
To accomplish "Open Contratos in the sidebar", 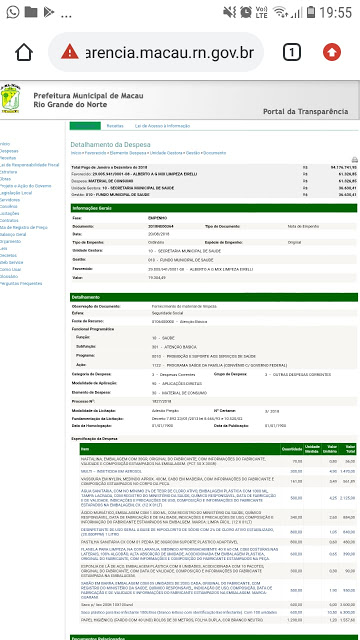I will [9, 220].
